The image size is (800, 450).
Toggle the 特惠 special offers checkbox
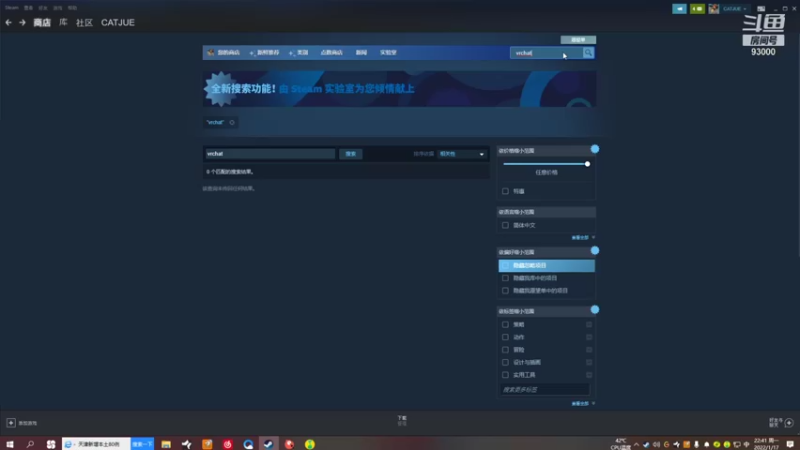[x=505, y=191]
